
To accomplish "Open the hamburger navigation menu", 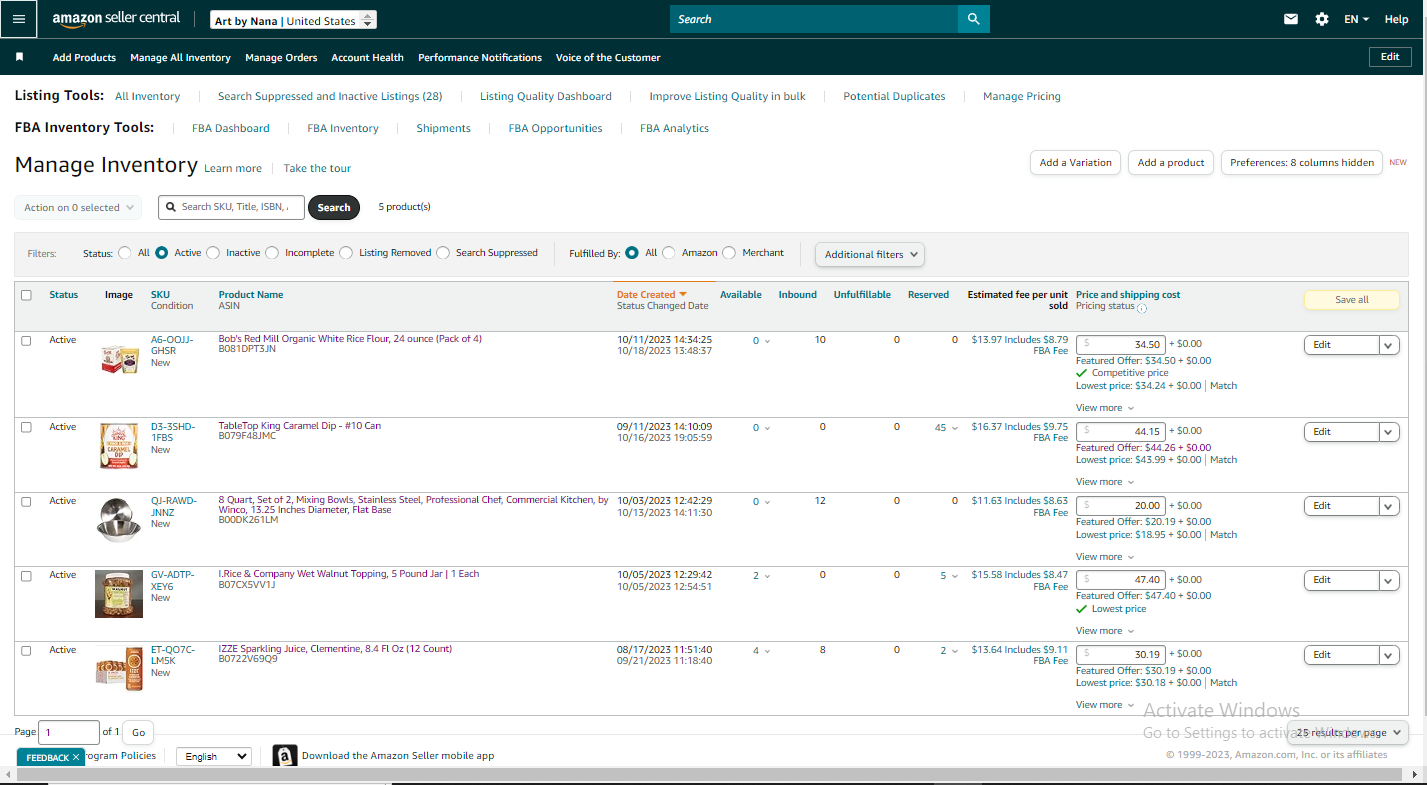I will (19, 19).
